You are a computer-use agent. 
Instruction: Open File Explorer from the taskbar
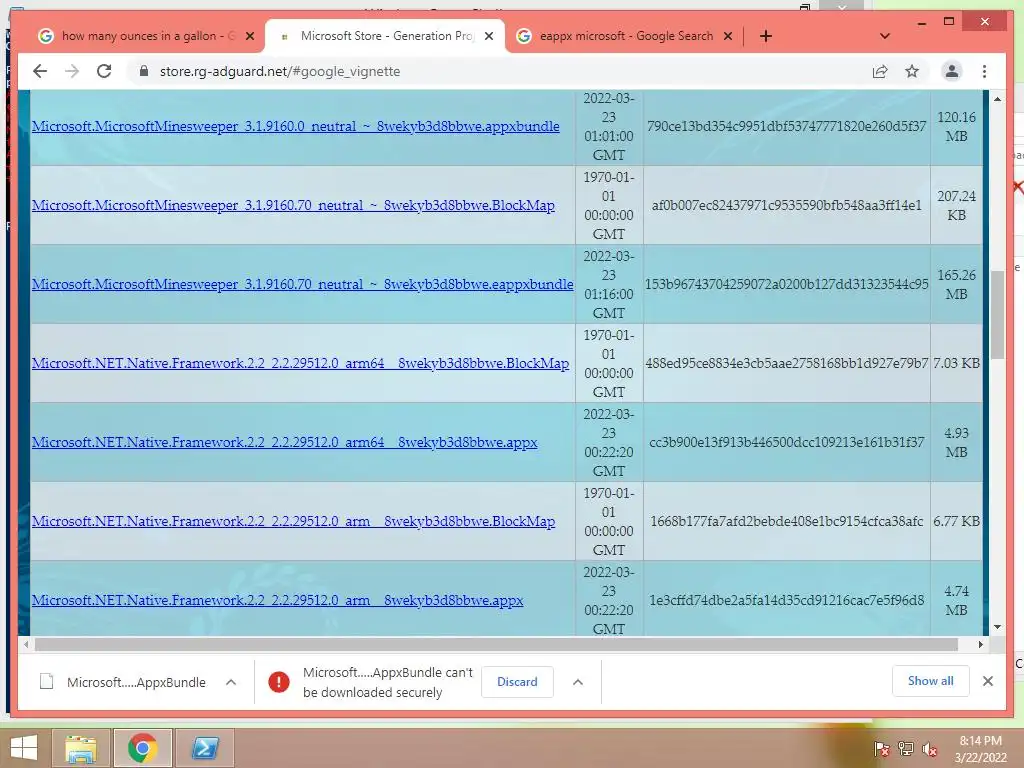(x=81, y=748)
